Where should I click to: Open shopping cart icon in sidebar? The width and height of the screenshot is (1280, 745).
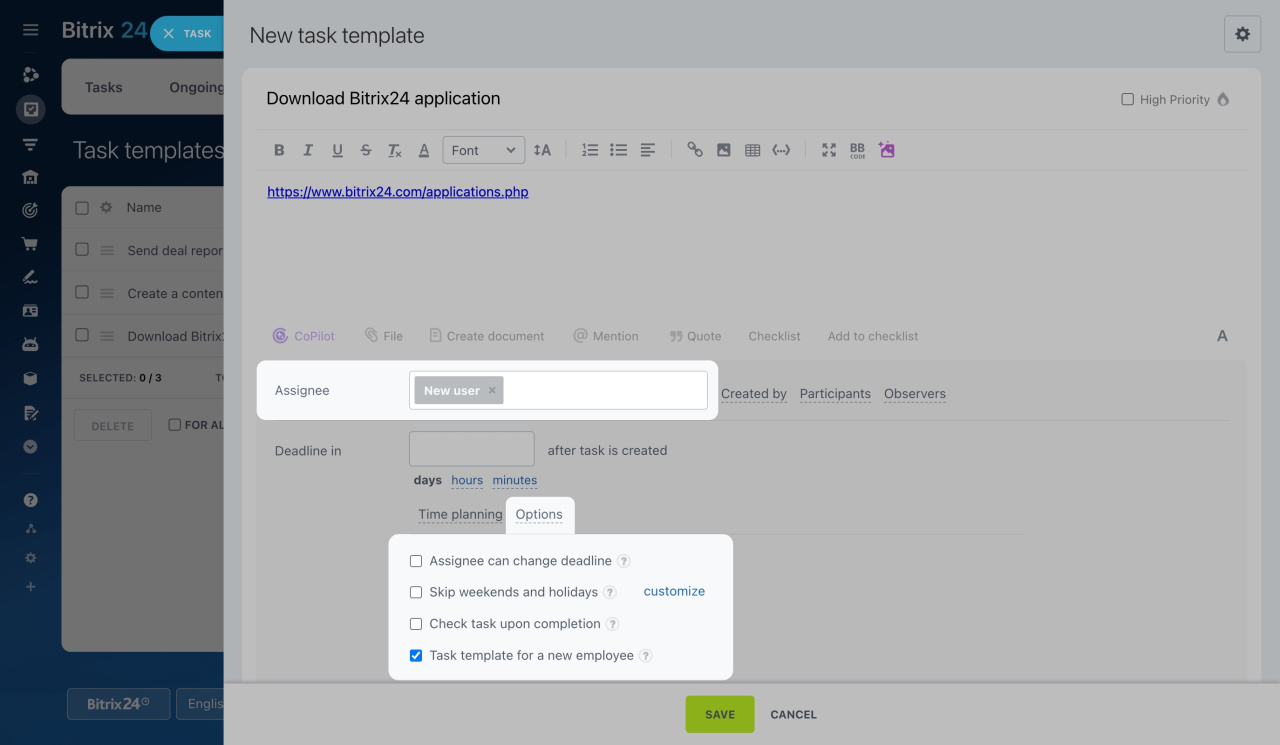click(31, 244)
